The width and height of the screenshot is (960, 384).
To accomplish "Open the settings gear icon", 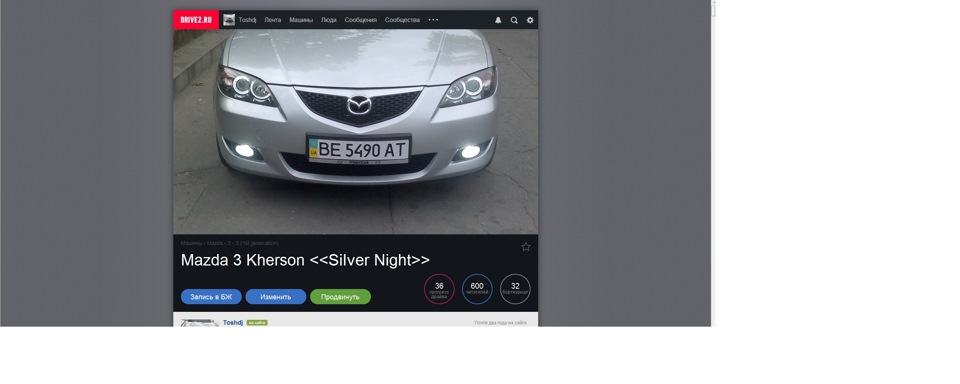I will pyautogui.click(x=530, y=20).
